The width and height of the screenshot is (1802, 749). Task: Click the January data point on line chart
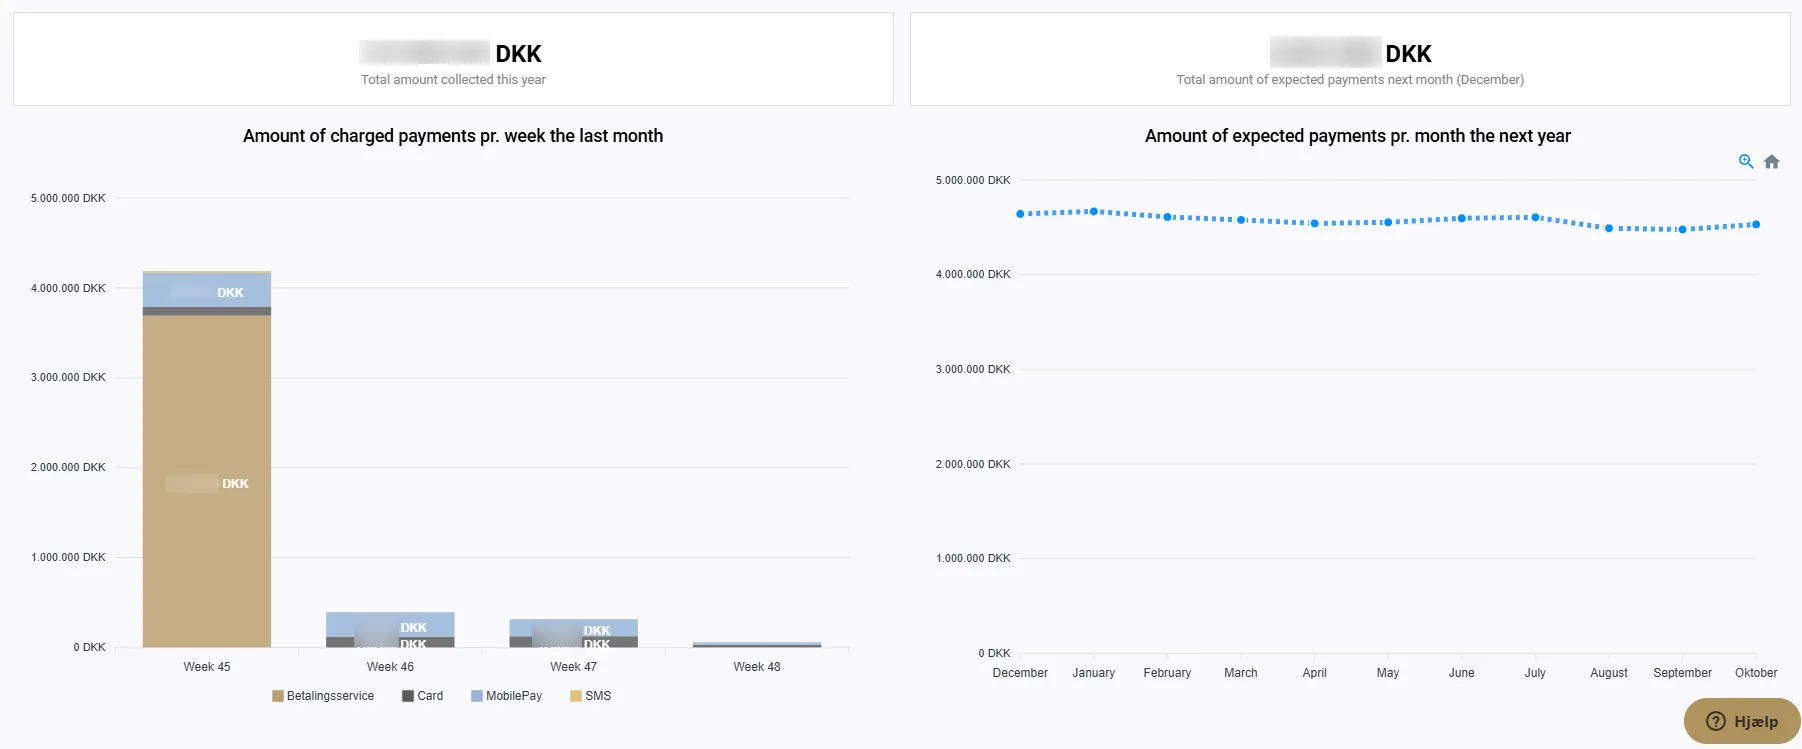tap(1094, 211)
